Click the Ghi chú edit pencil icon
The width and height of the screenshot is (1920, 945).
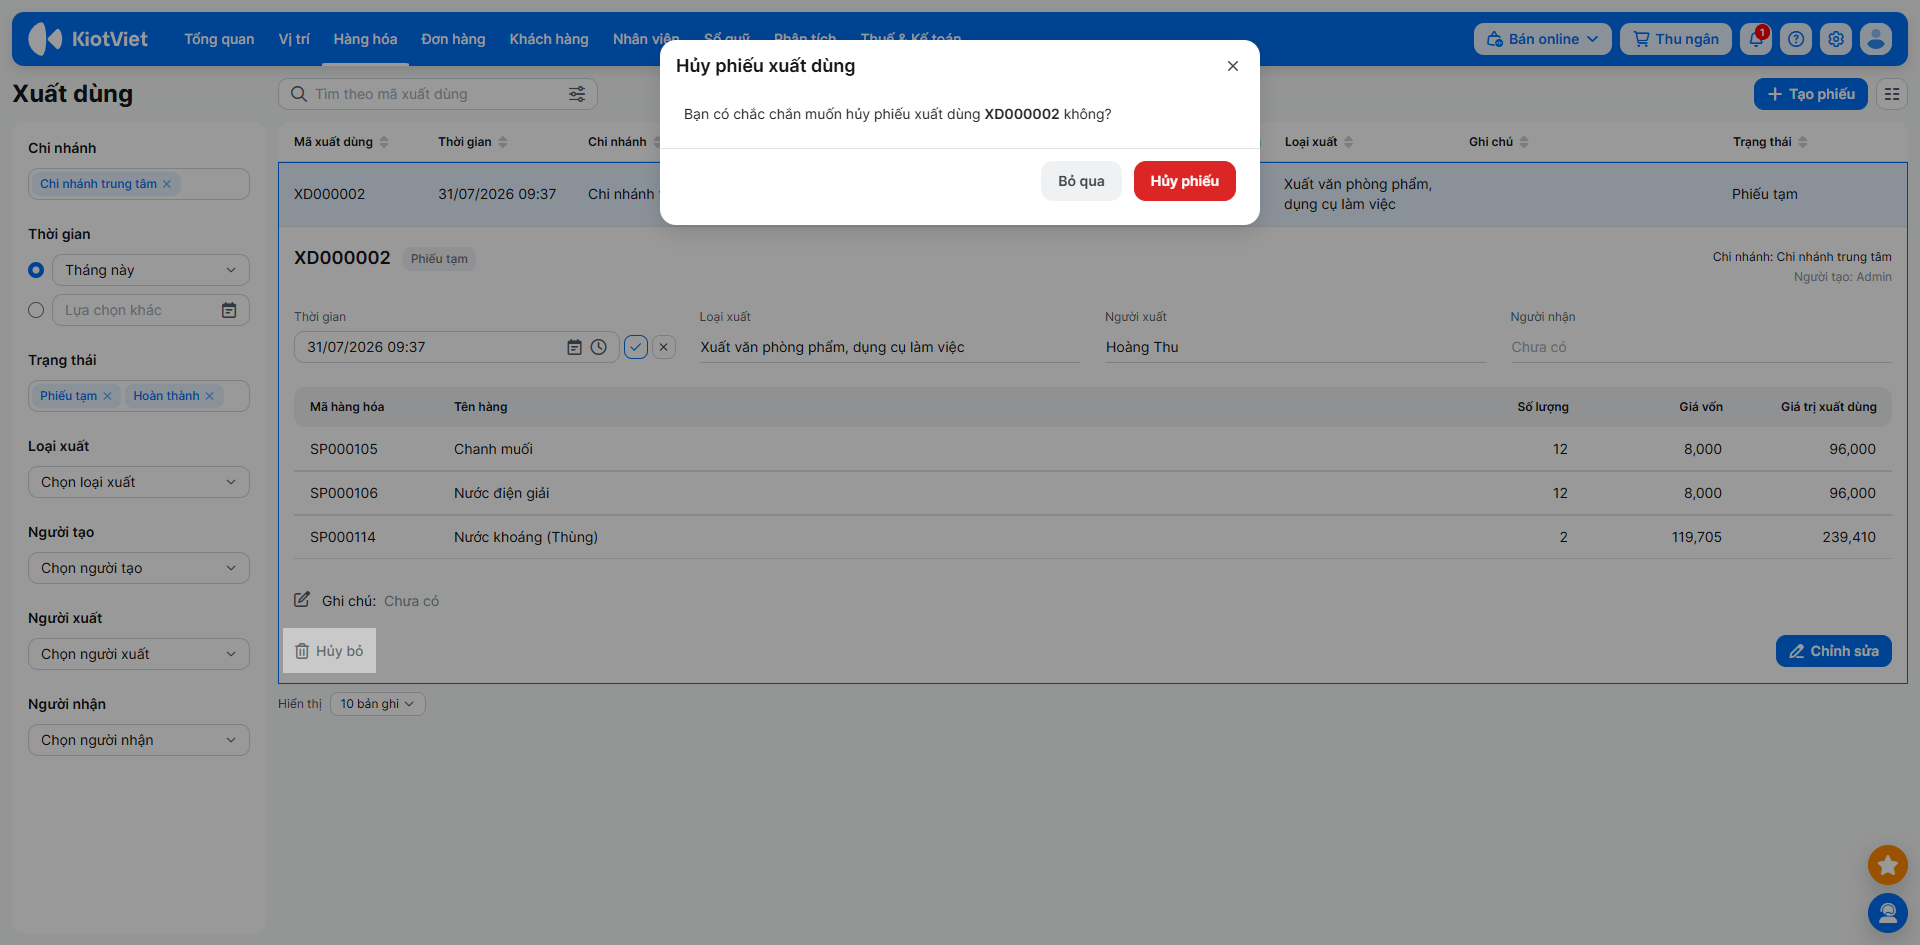click(302, 600)
